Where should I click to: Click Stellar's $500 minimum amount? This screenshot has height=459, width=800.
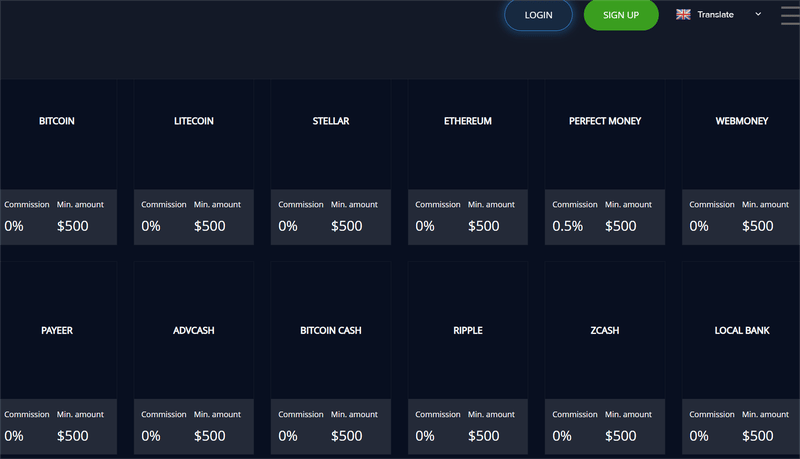click(346, 226)
